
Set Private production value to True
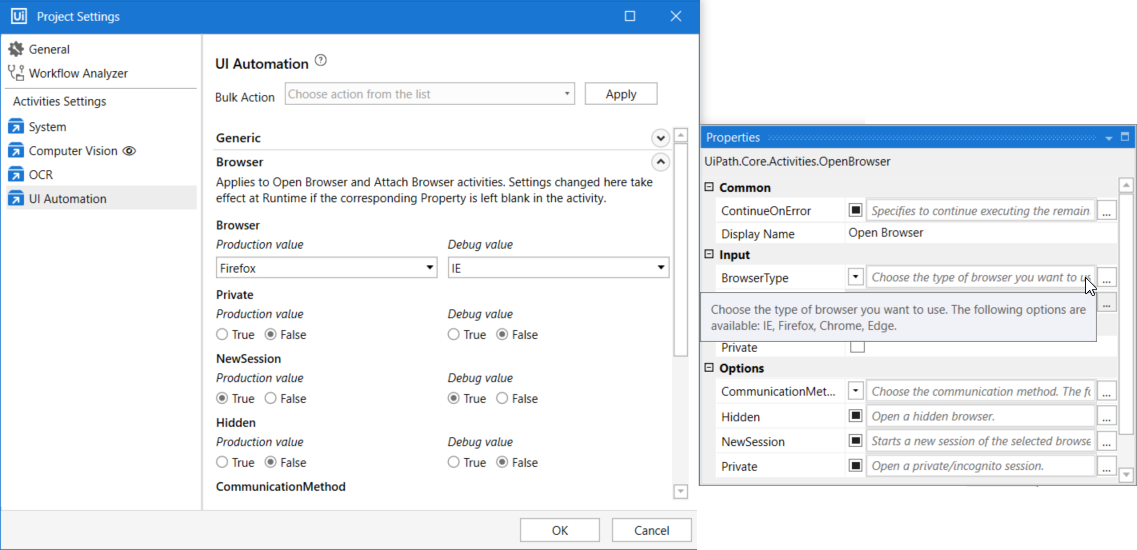222,335
